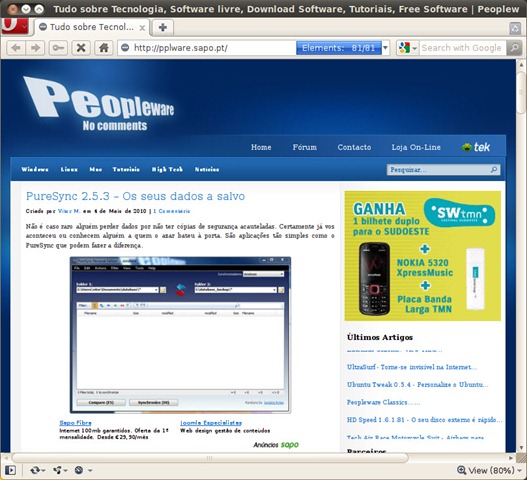Click the Elements 81/81 progress indicator
The height and width of the screenshot is (480, 527).
coord(339,48)
